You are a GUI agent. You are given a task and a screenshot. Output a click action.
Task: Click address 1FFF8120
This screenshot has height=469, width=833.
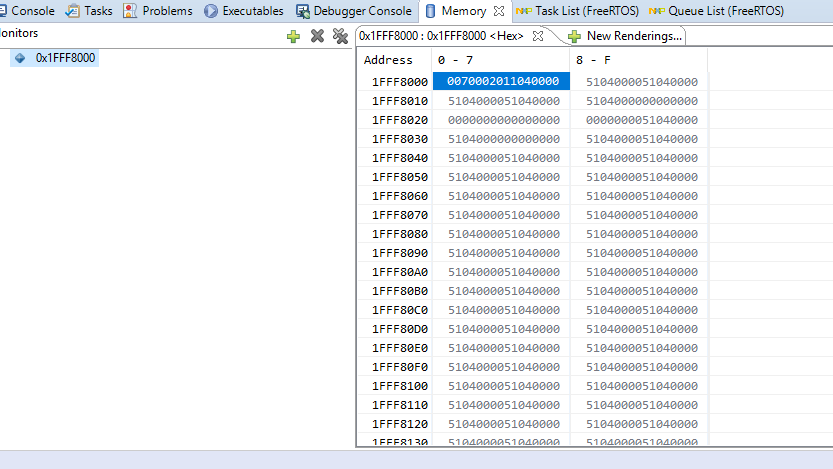point(400,424)
